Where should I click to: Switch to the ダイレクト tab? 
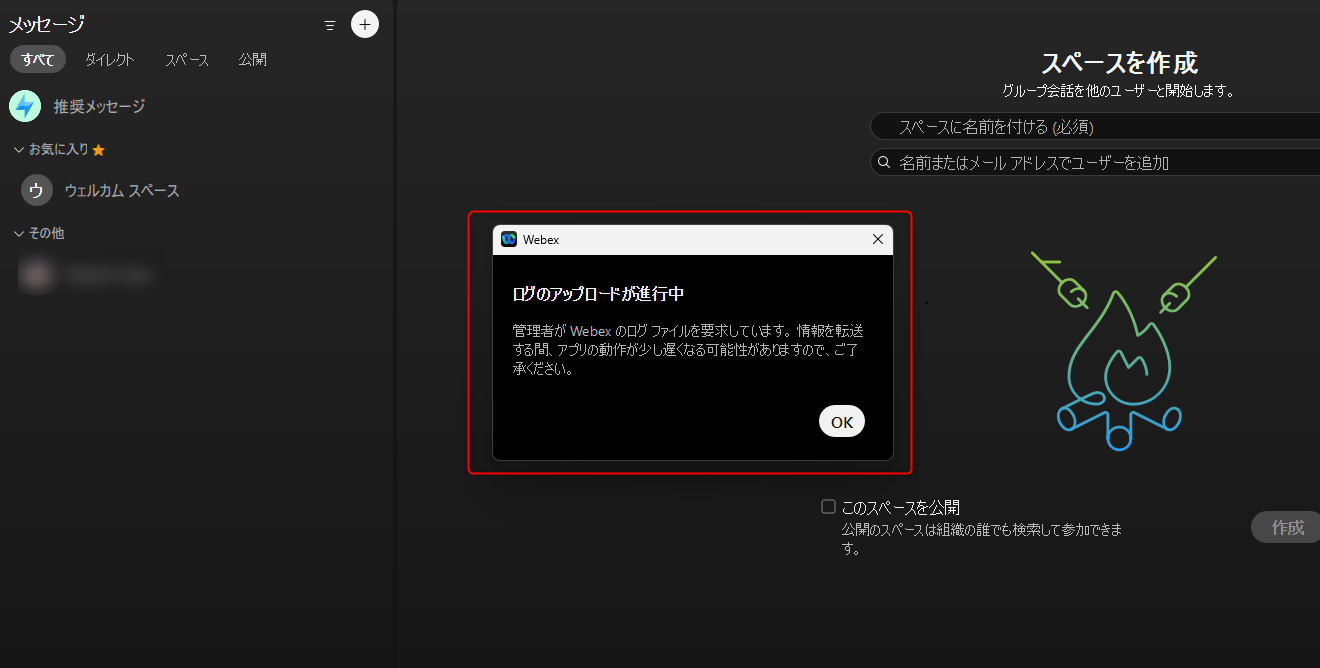pos(109,59)
